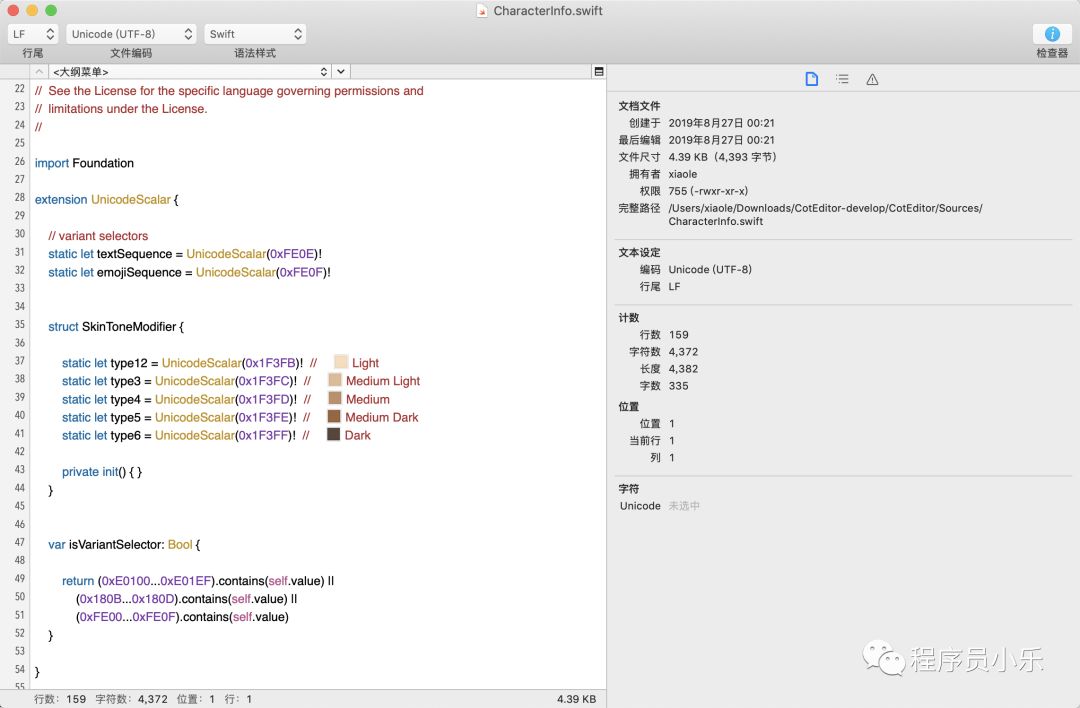
Task: Click the 行数: 159 status bar entry
Action: click(60, 699)
